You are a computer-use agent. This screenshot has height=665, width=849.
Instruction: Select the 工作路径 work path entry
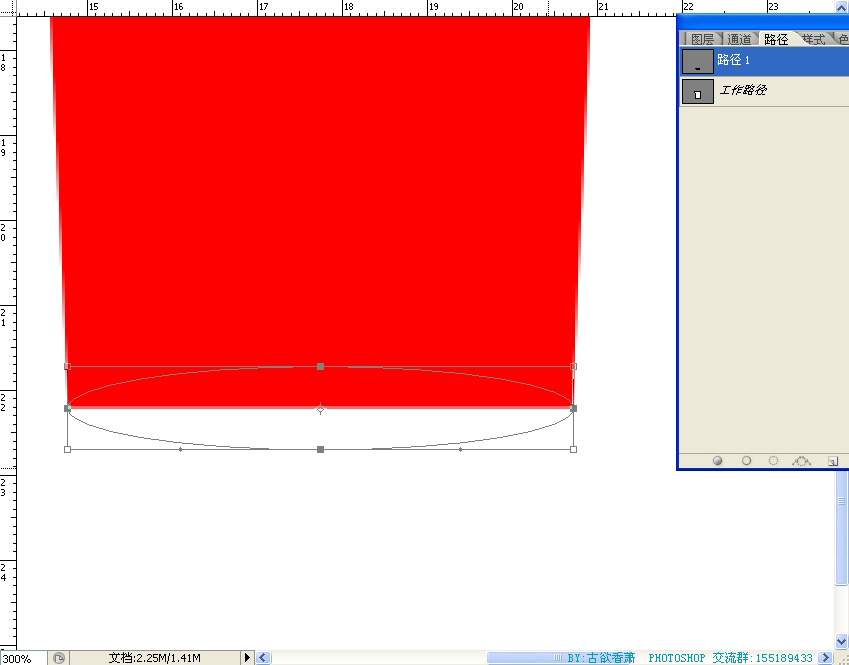pos(764,91)
